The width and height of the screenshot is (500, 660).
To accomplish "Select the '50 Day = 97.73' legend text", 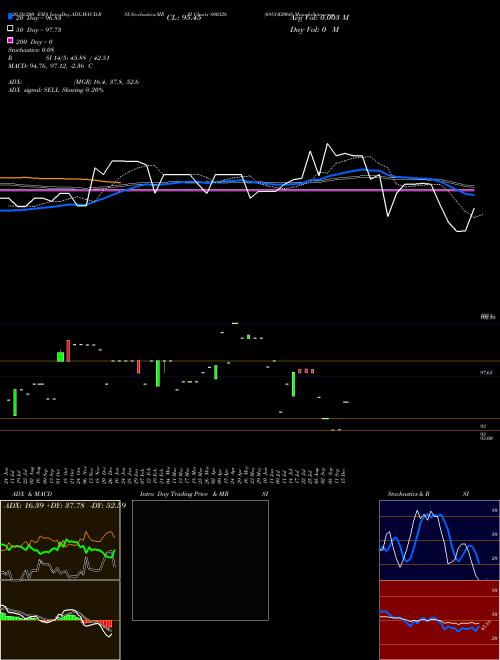I will tap(39, 29).
